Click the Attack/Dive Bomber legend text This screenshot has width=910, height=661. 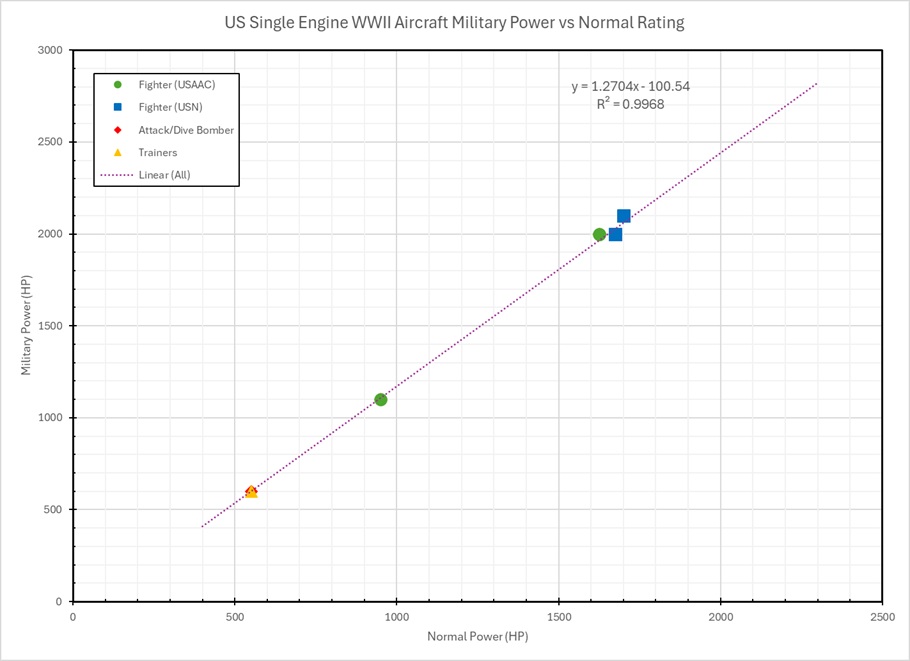pyautogui.click(x=186, y=130)
